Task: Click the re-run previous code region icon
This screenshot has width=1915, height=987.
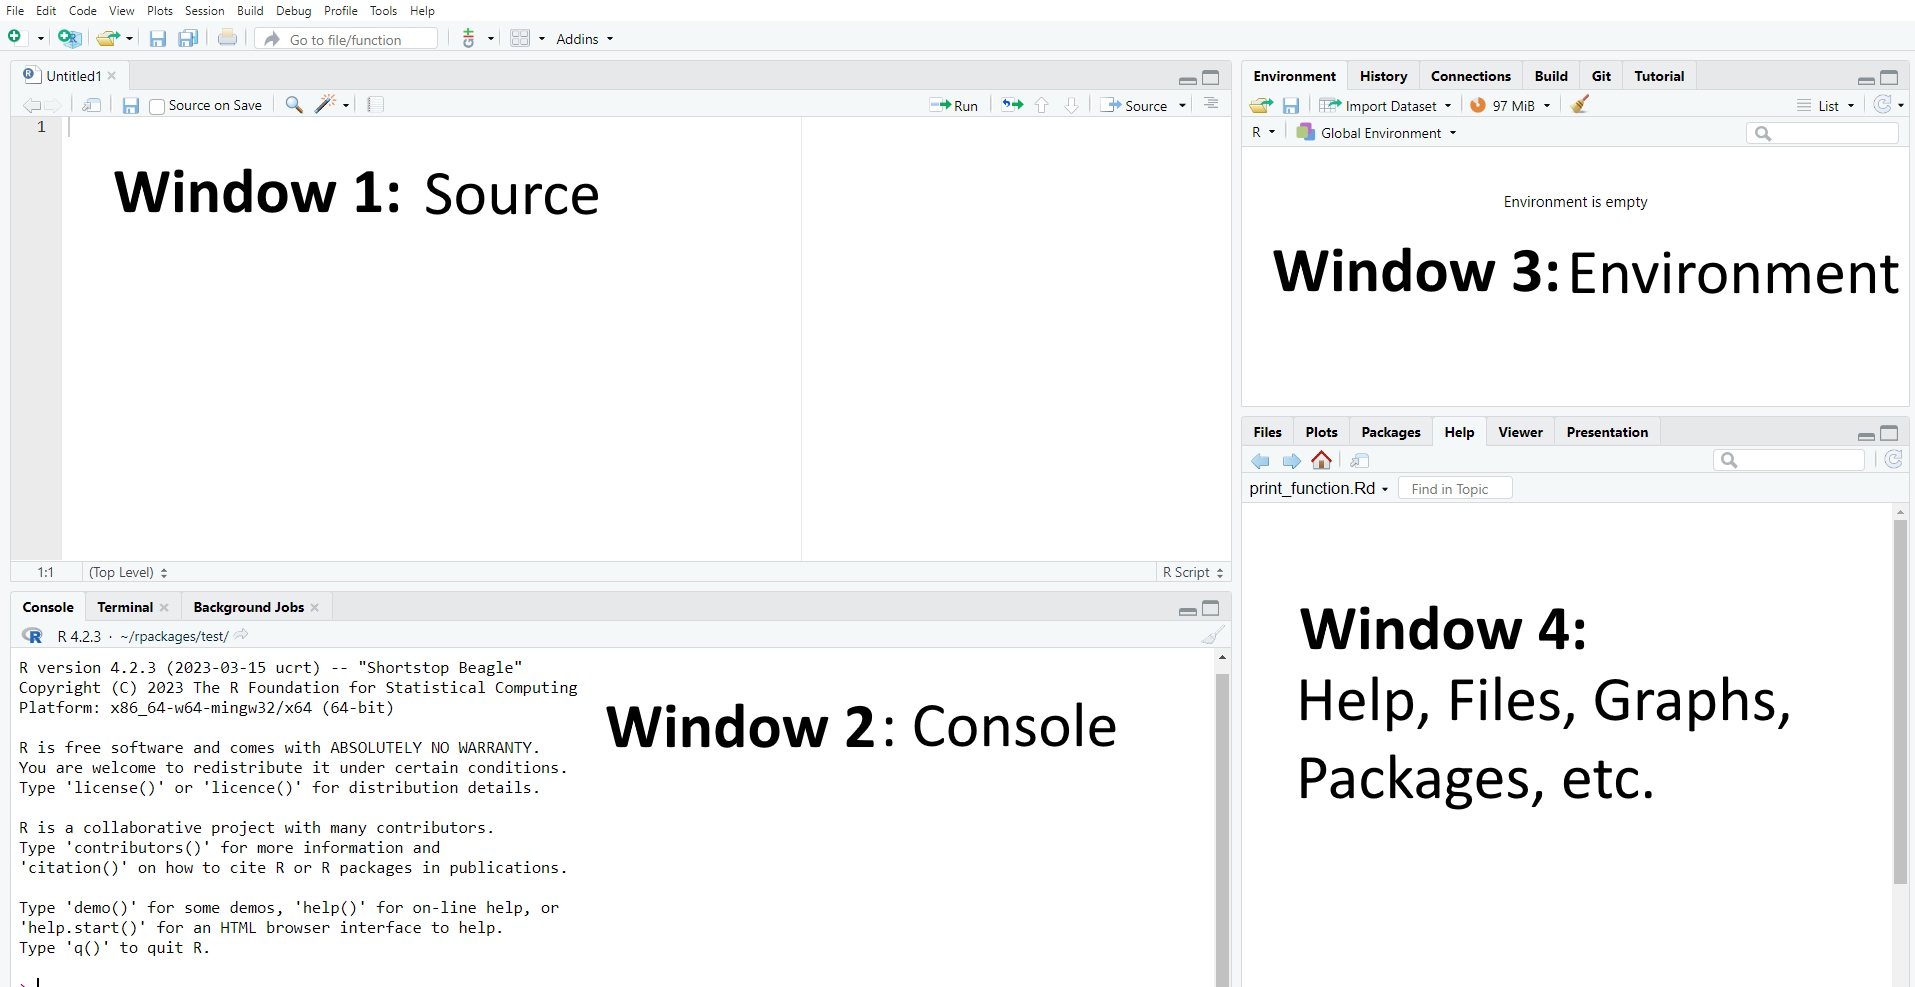Action: point(1012,105)
